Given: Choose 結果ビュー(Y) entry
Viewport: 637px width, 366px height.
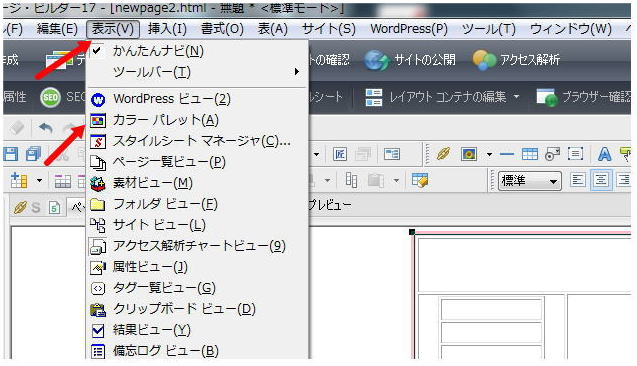Looking at the screenshot, I should click(197, 331).
